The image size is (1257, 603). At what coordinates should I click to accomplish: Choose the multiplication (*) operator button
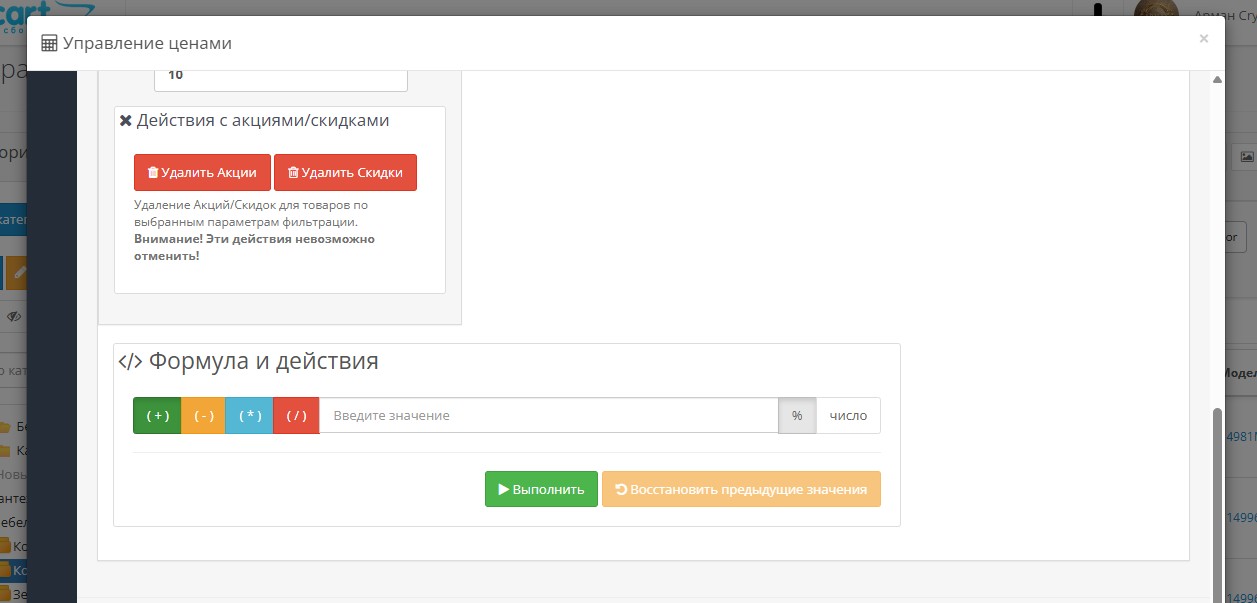(x=249, y=416)
